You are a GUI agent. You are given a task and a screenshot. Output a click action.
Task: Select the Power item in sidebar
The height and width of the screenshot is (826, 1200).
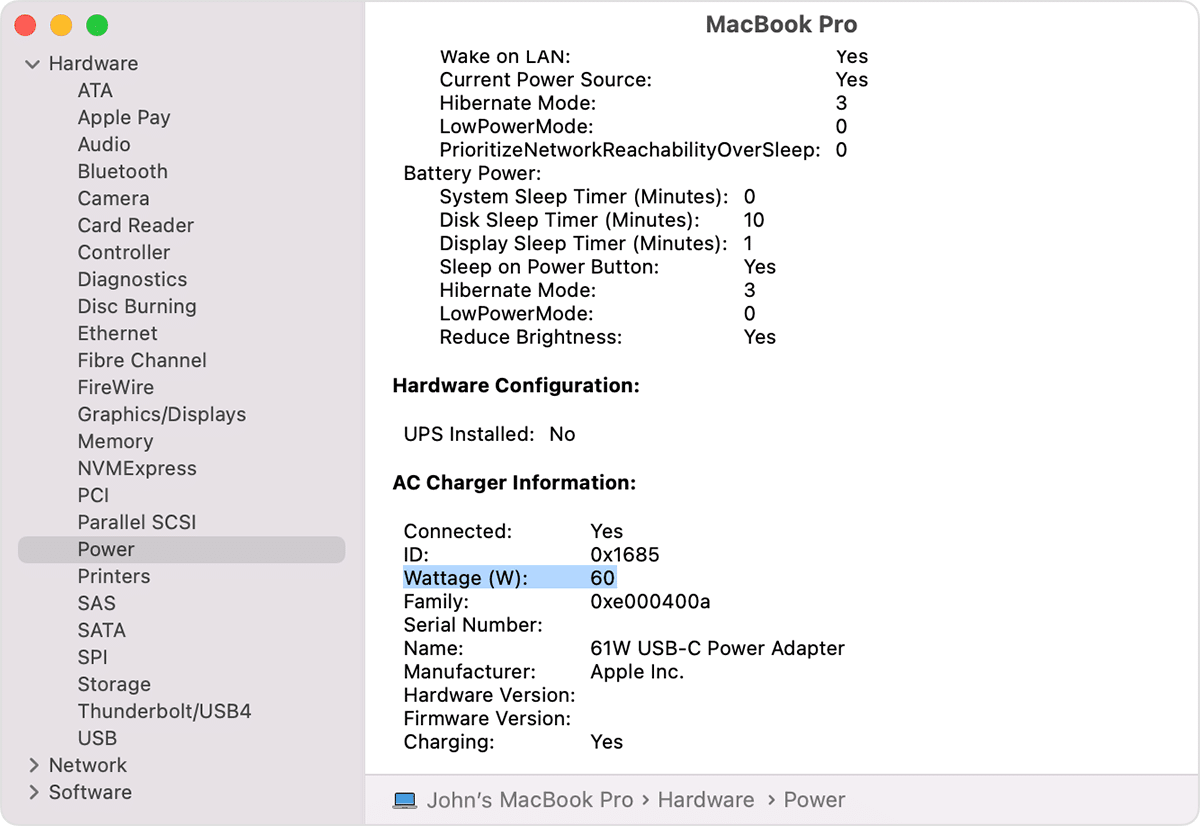[x=106, y=550]
